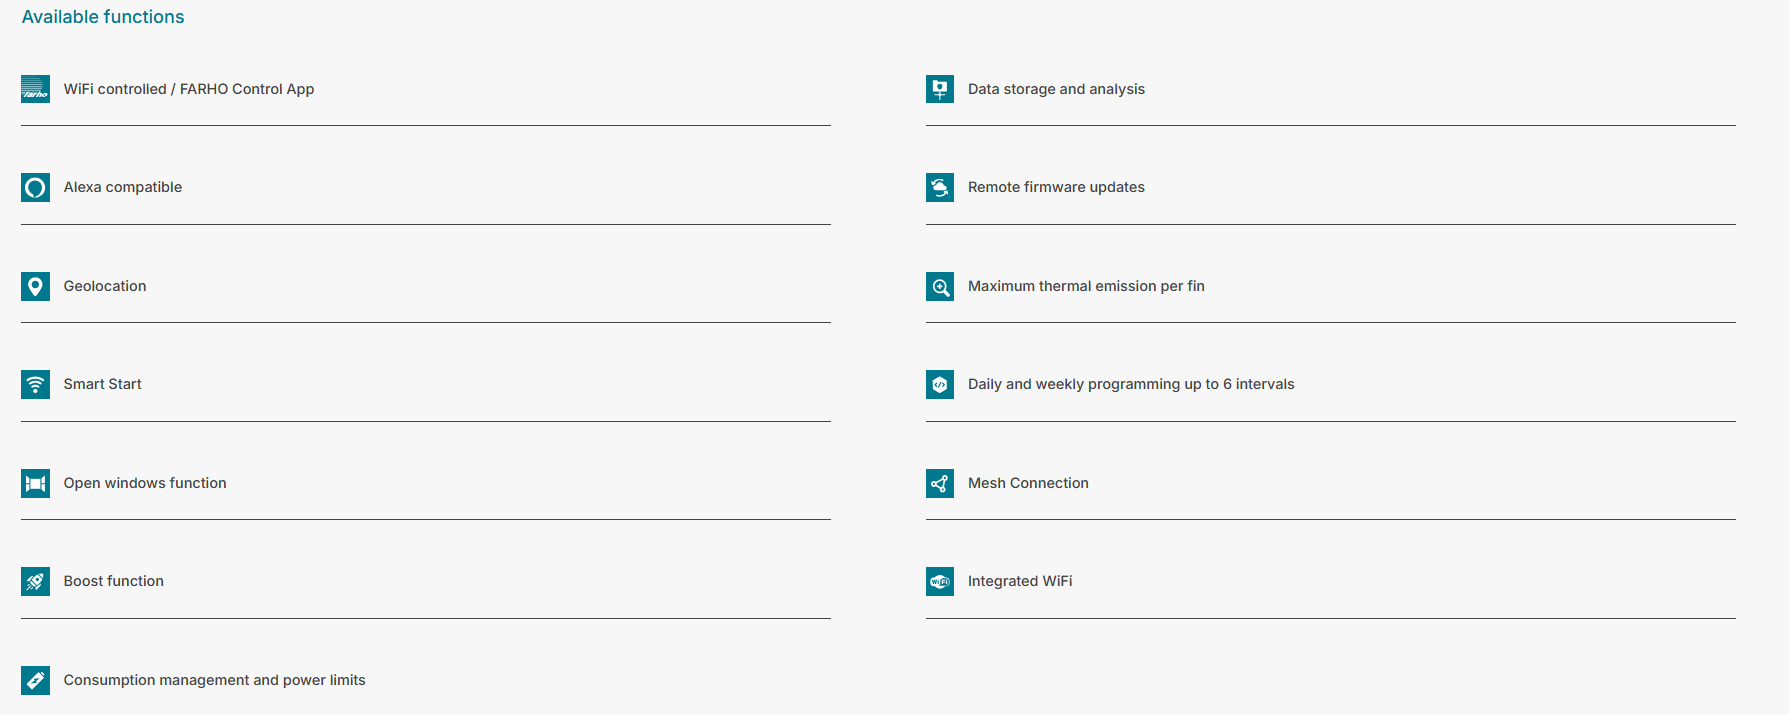Click the Consumption management and power limits text

pos(214,680)
